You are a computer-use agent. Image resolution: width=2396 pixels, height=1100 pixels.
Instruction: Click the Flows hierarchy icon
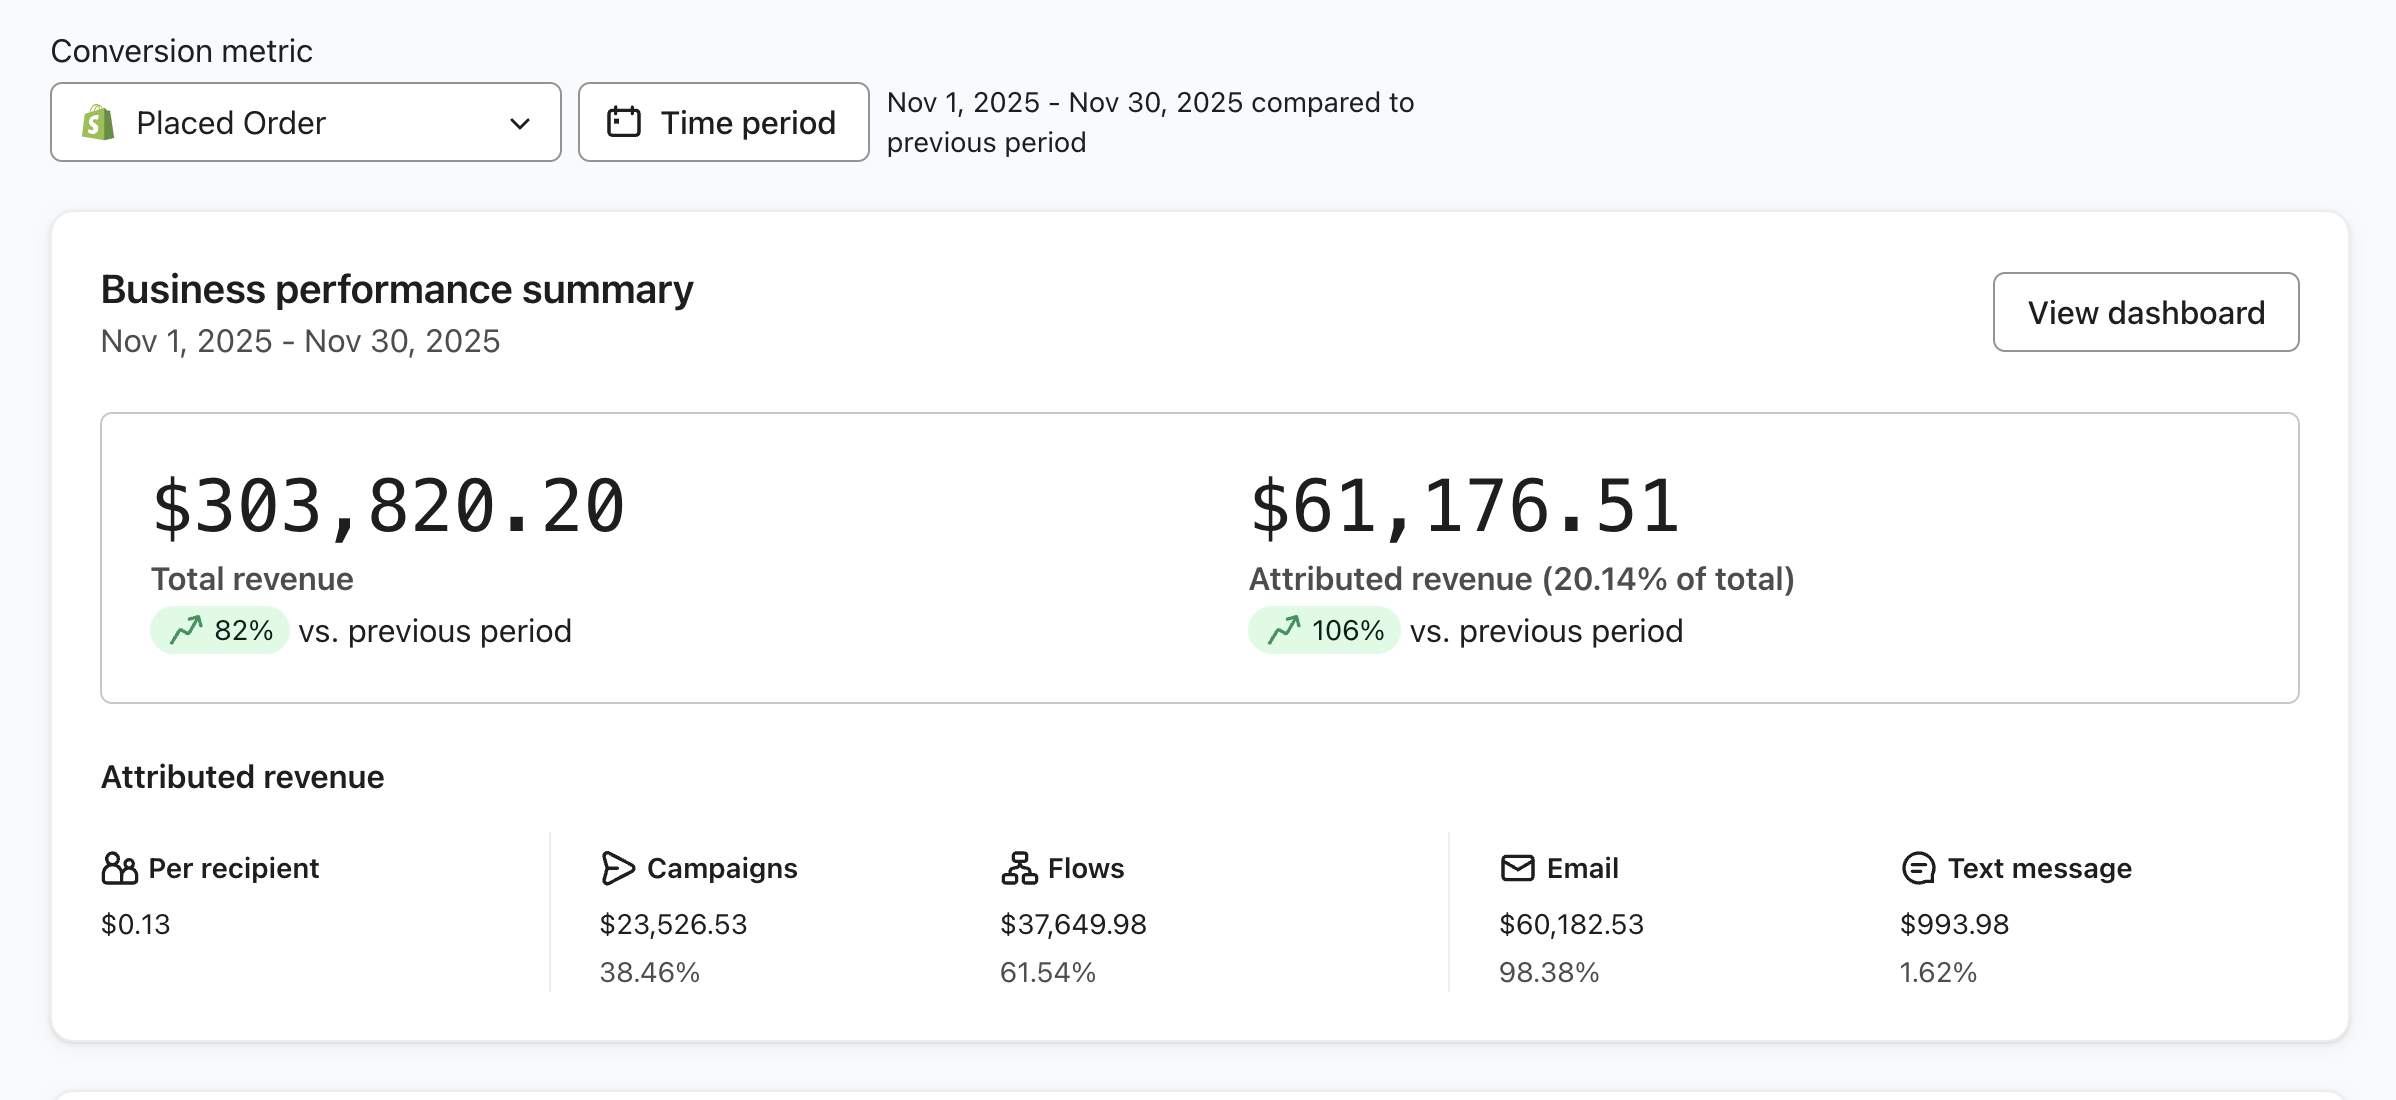[1019, 868]
